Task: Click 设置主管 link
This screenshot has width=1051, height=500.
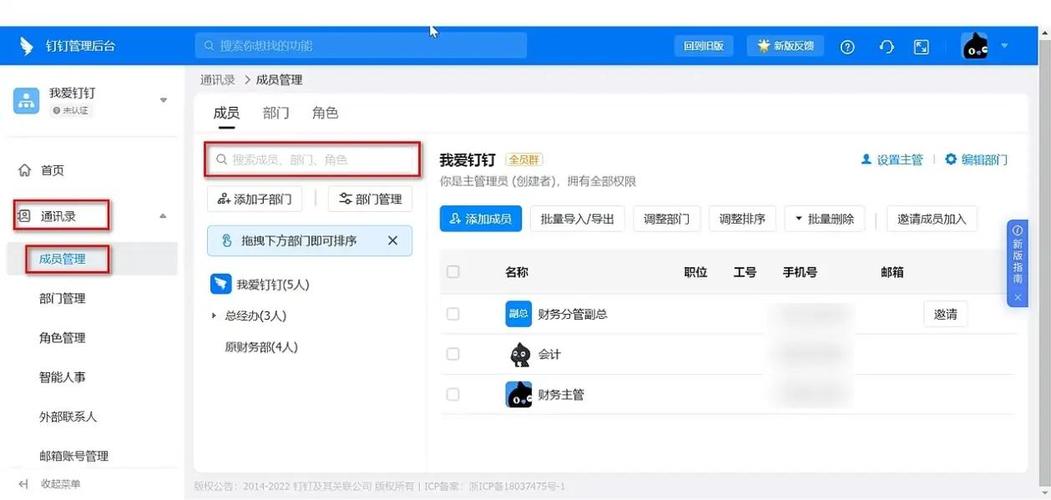Action: [x=891, y=160]
